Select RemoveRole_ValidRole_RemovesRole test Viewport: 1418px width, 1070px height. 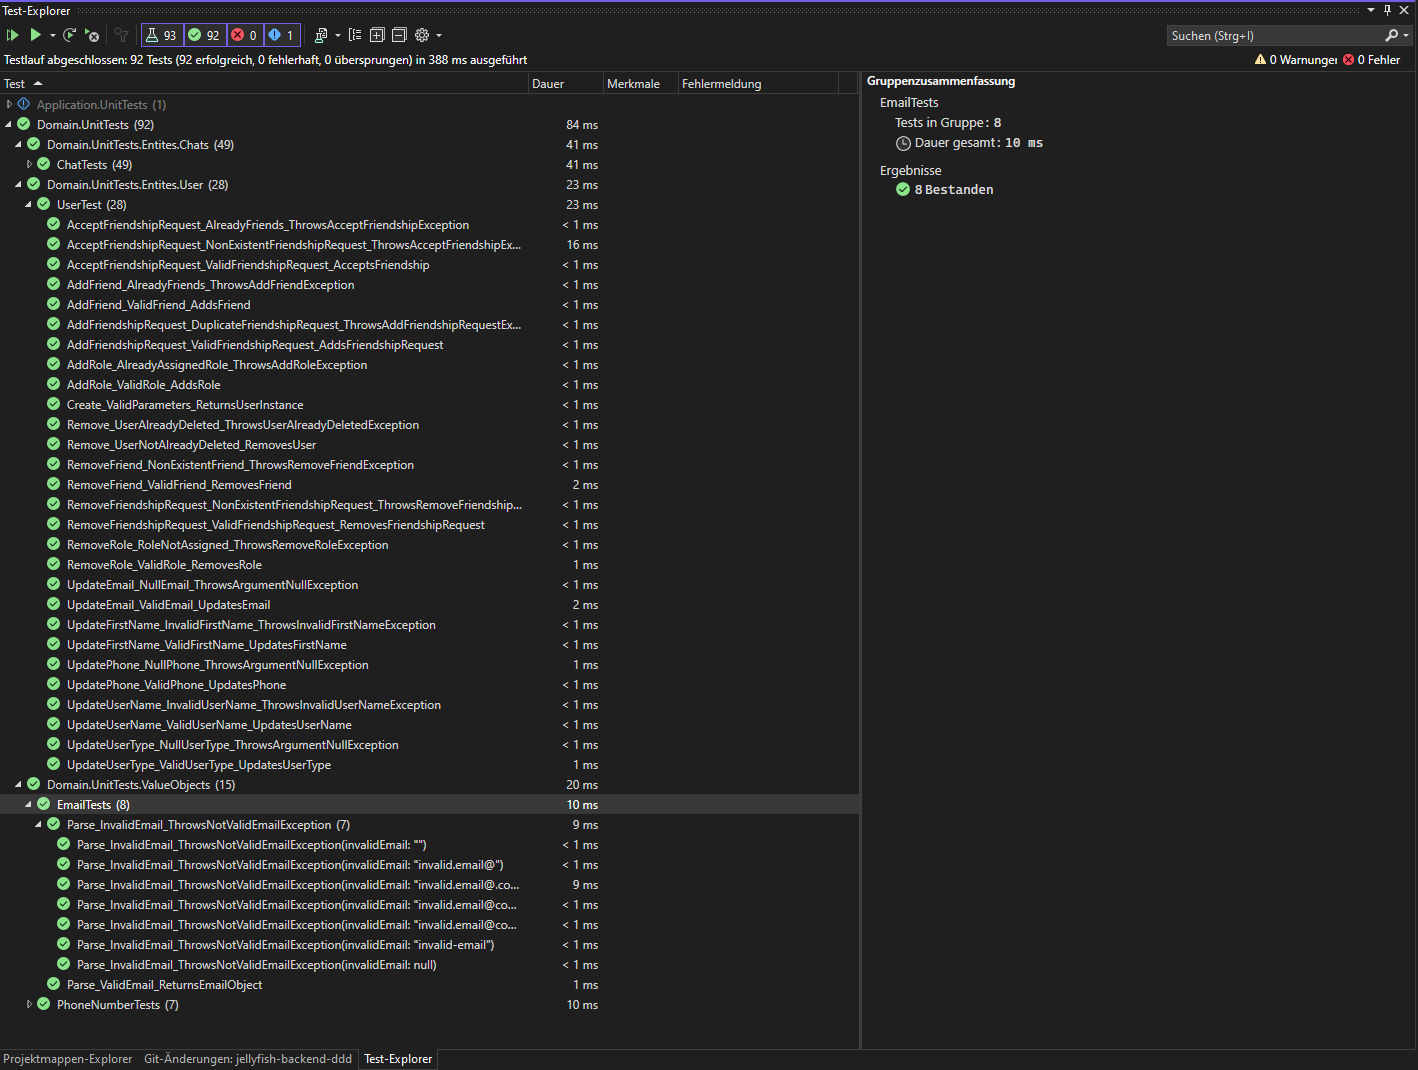point(164,565)
